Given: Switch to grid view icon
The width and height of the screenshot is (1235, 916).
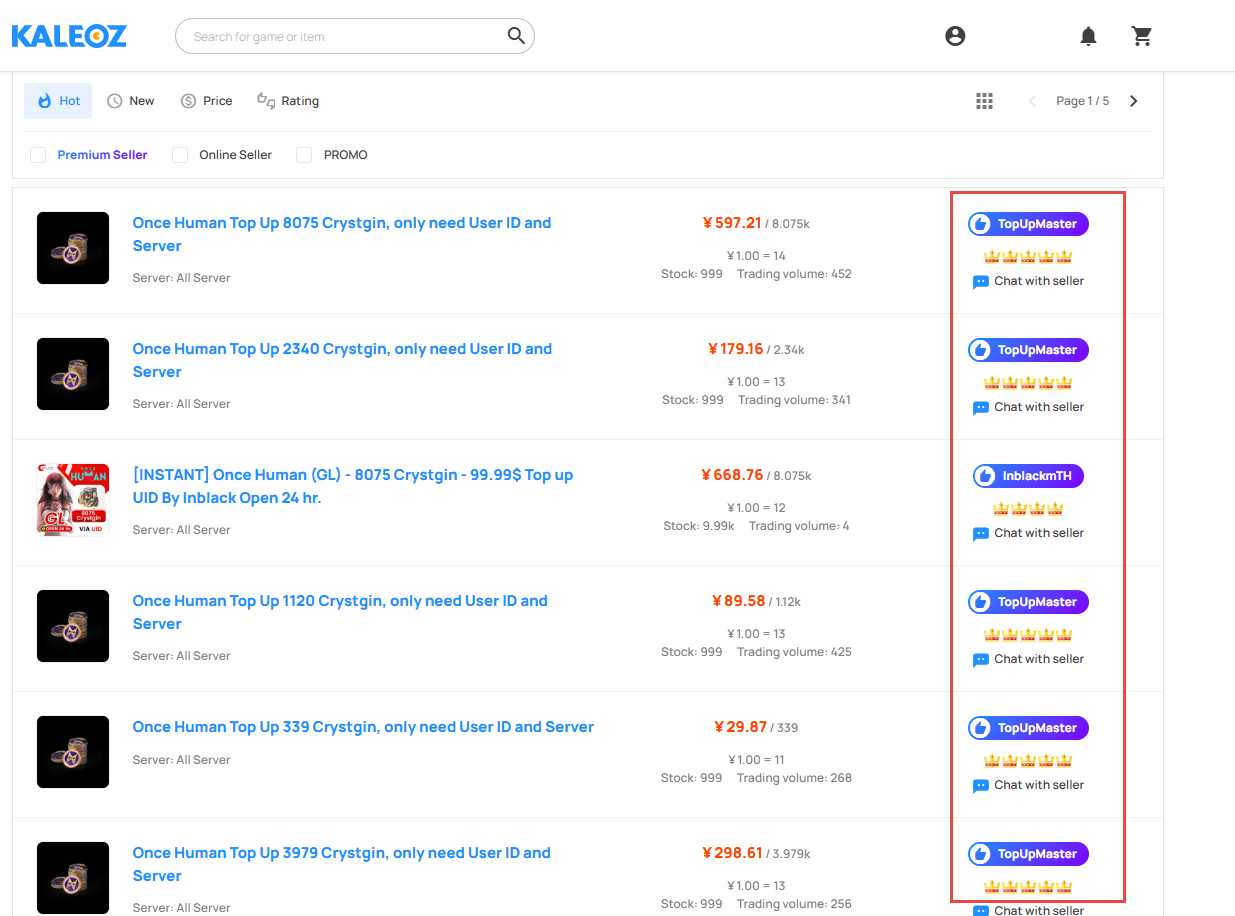Looking at the screenshot, I should (984, 101).
